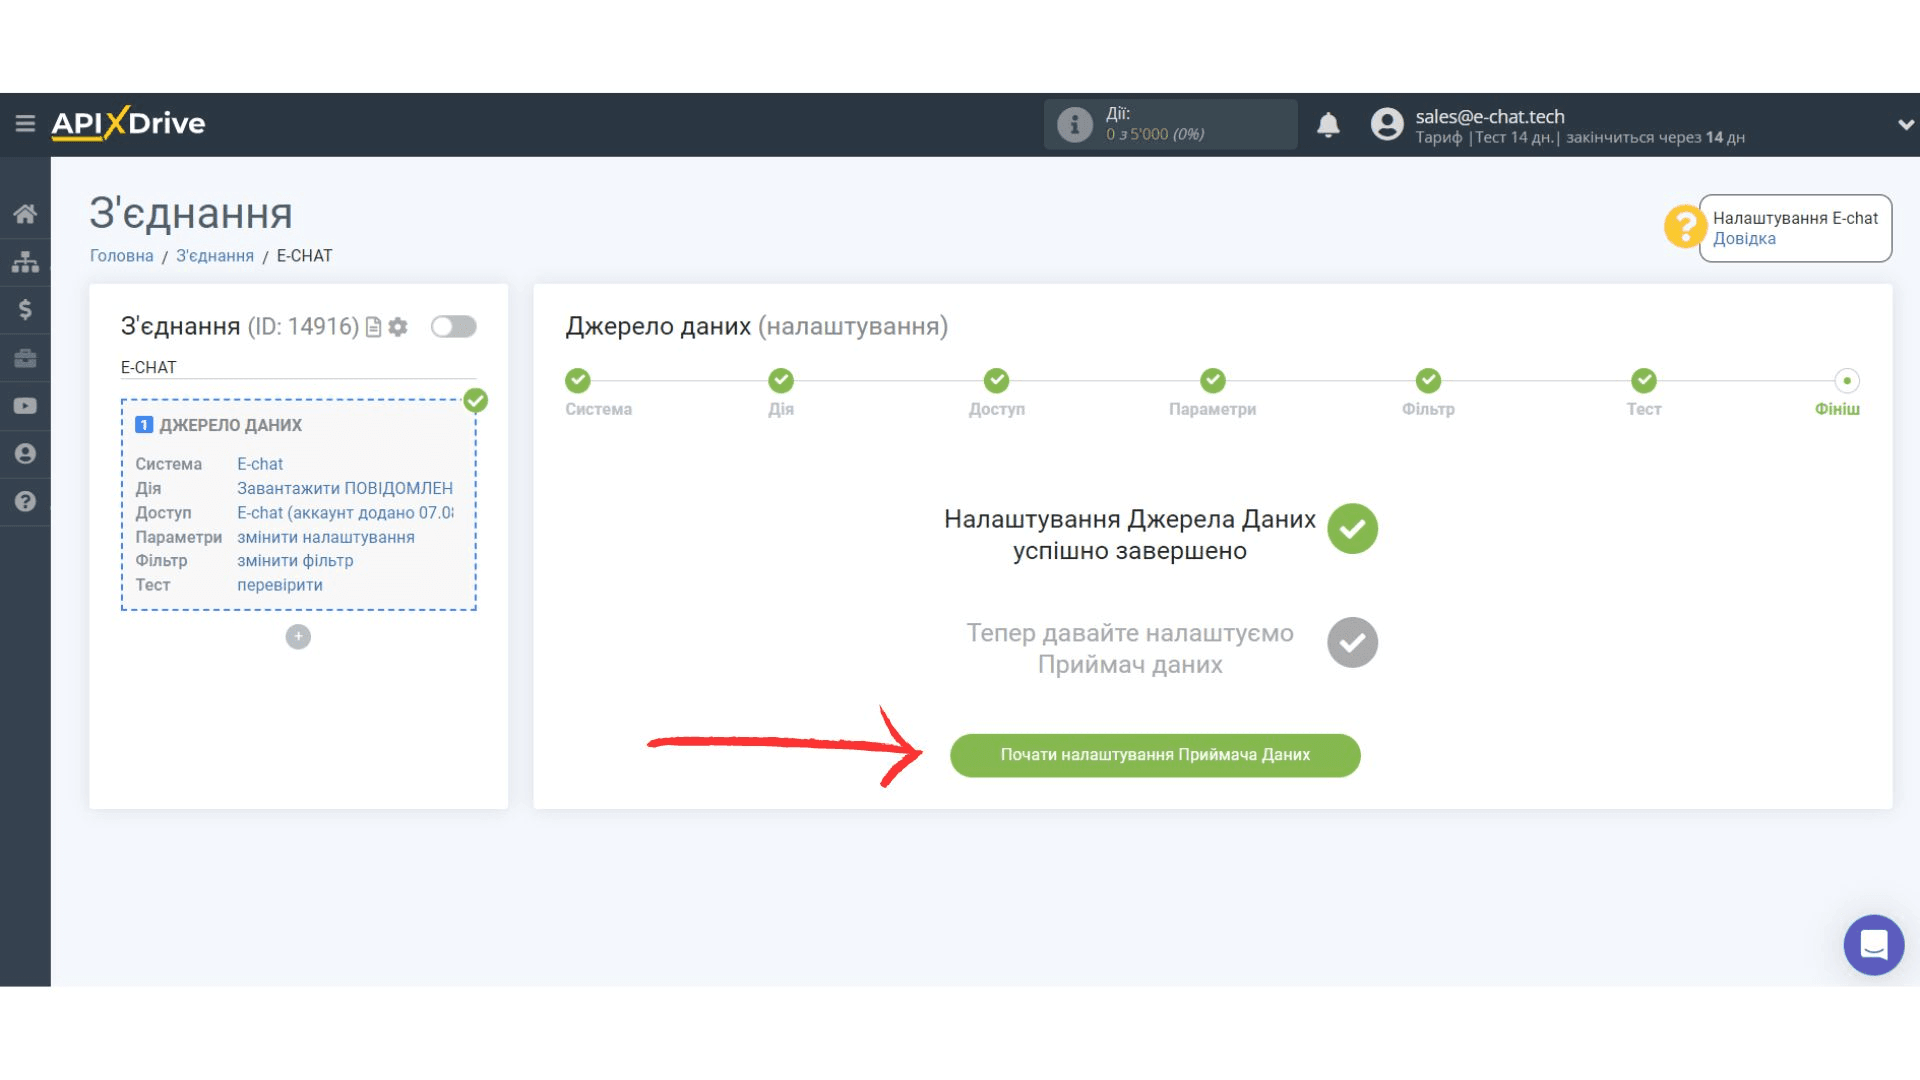Image resolution: width=1920 pixels, height=1080 pixels.
Task: Go to Система step
Action: tap(578, 381)
